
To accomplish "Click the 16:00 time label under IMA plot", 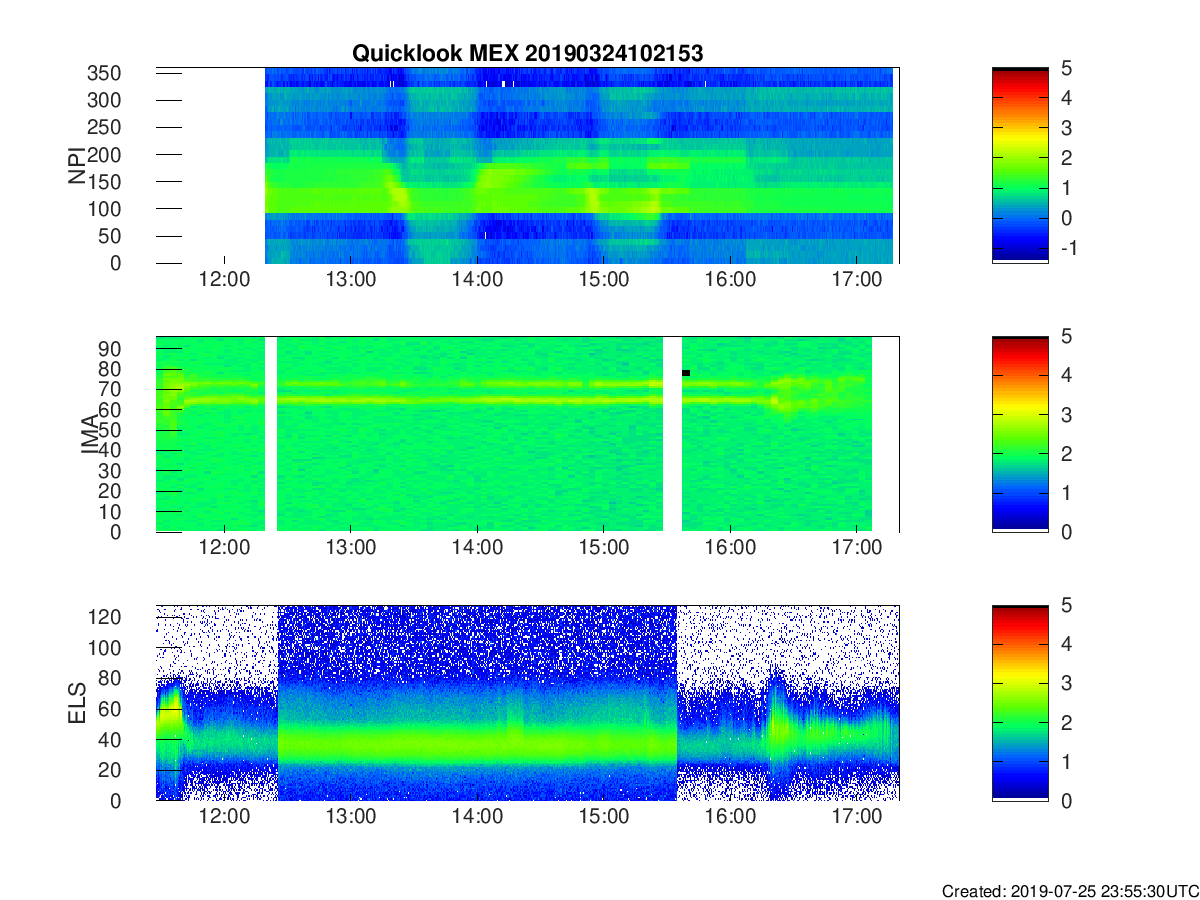I will 730,548.
